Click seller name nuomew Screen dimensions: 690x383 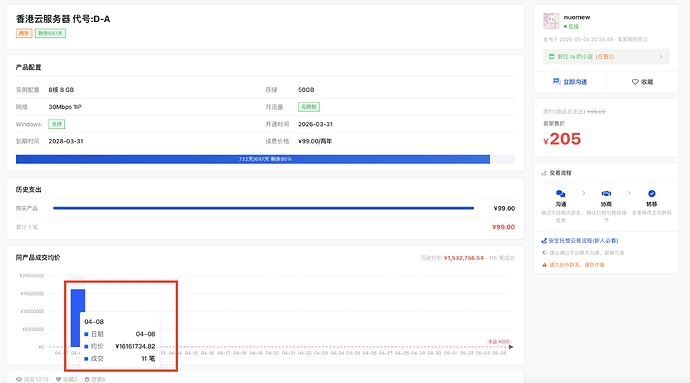pos(576,17)
